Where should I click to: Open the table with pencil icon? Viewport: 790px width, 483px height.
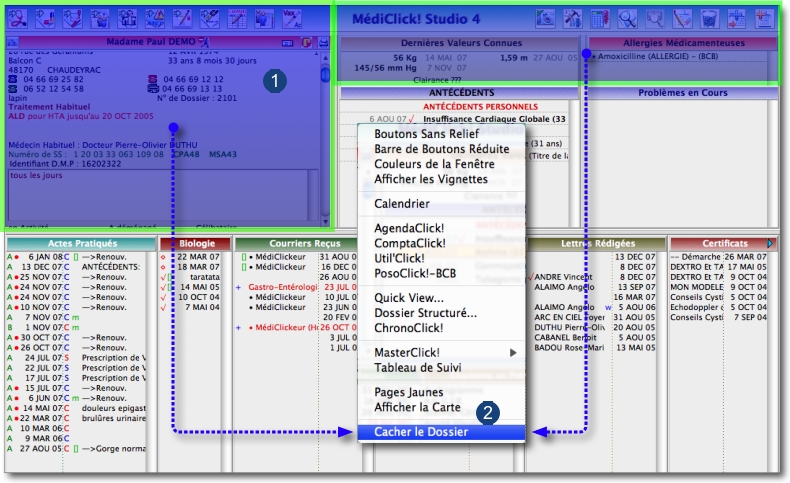pos(237,19)
